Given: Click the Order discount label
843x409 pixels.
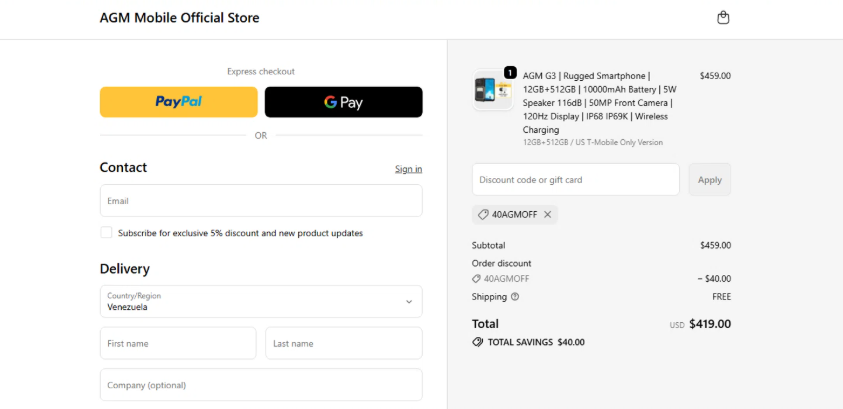Looking at the screenshot, I should point(502,263).
